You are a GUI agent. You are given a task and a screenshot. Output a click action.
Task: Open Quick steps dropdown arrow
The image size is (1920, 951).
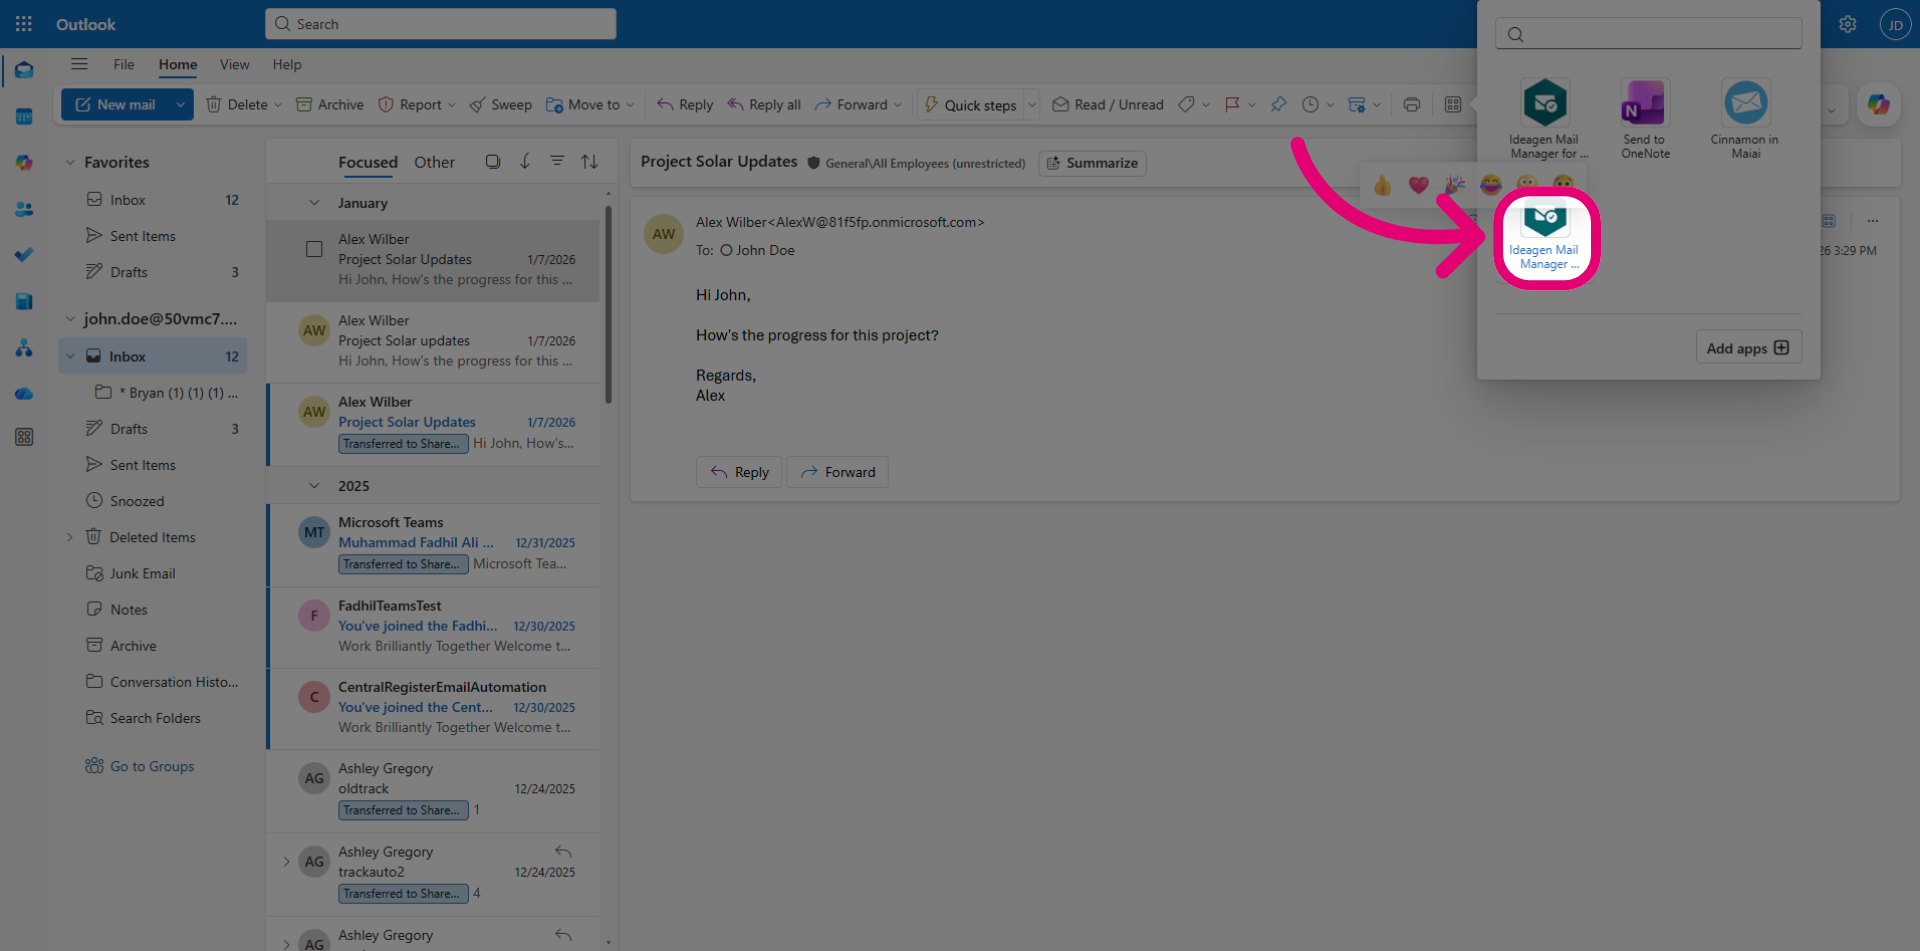click(1032, 105)
